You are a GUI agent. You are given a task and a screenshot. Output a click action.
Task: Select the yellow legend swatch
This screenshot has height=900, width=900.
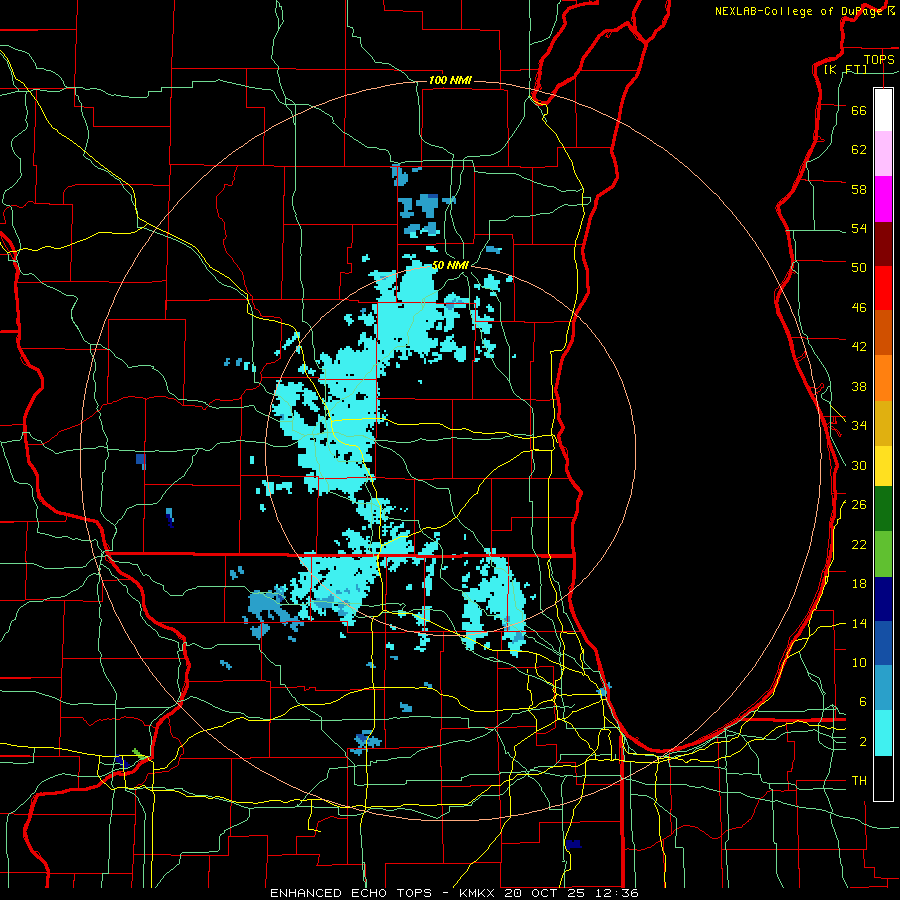tap(883, 466)
